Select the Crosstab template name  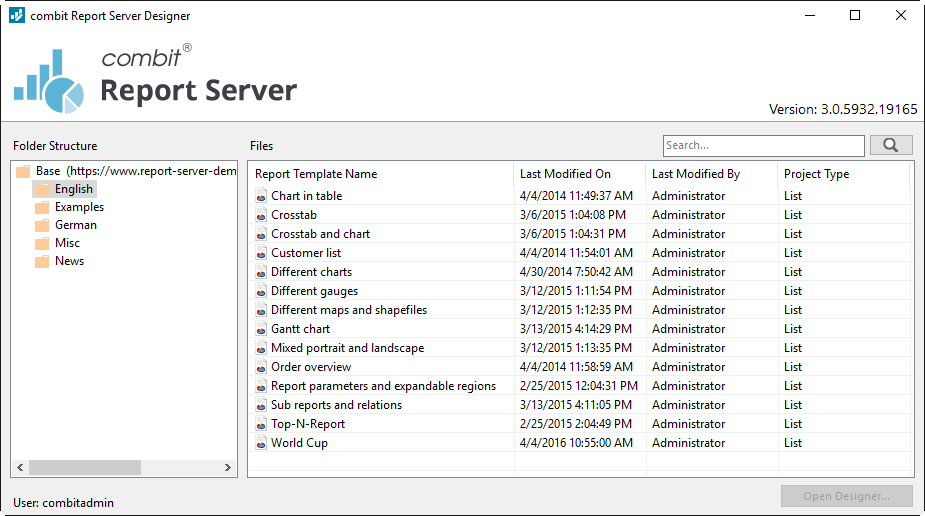294,215
